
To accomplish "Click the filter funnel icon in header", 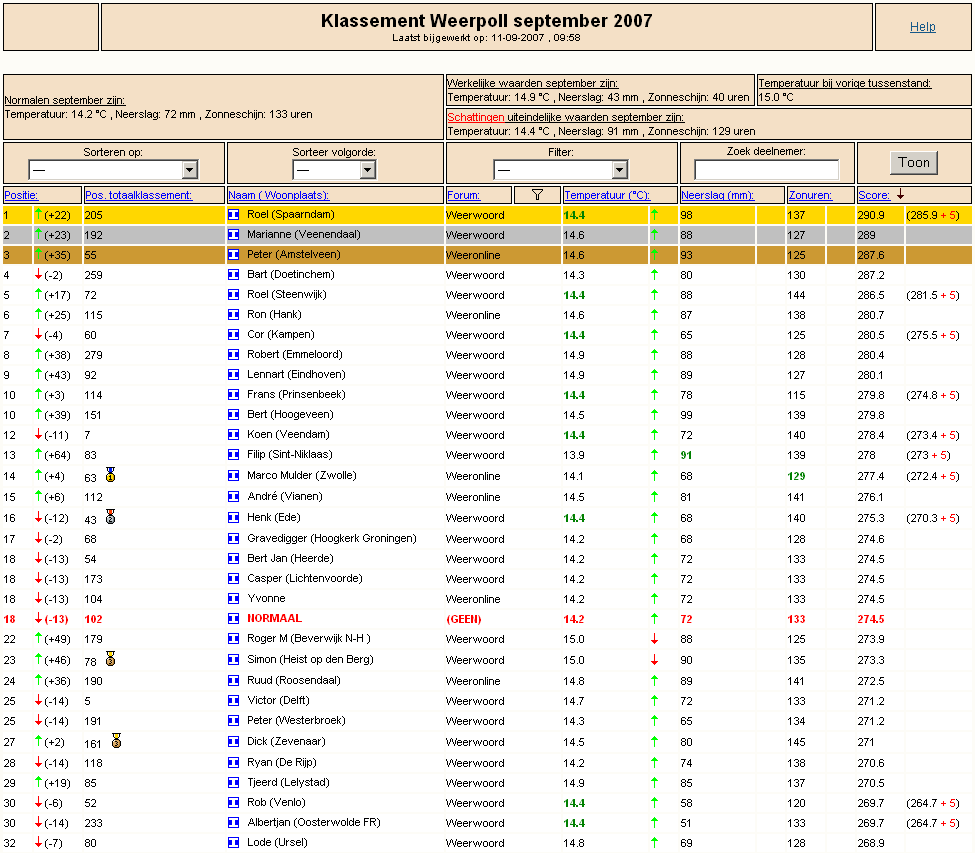I will point(537,195).
